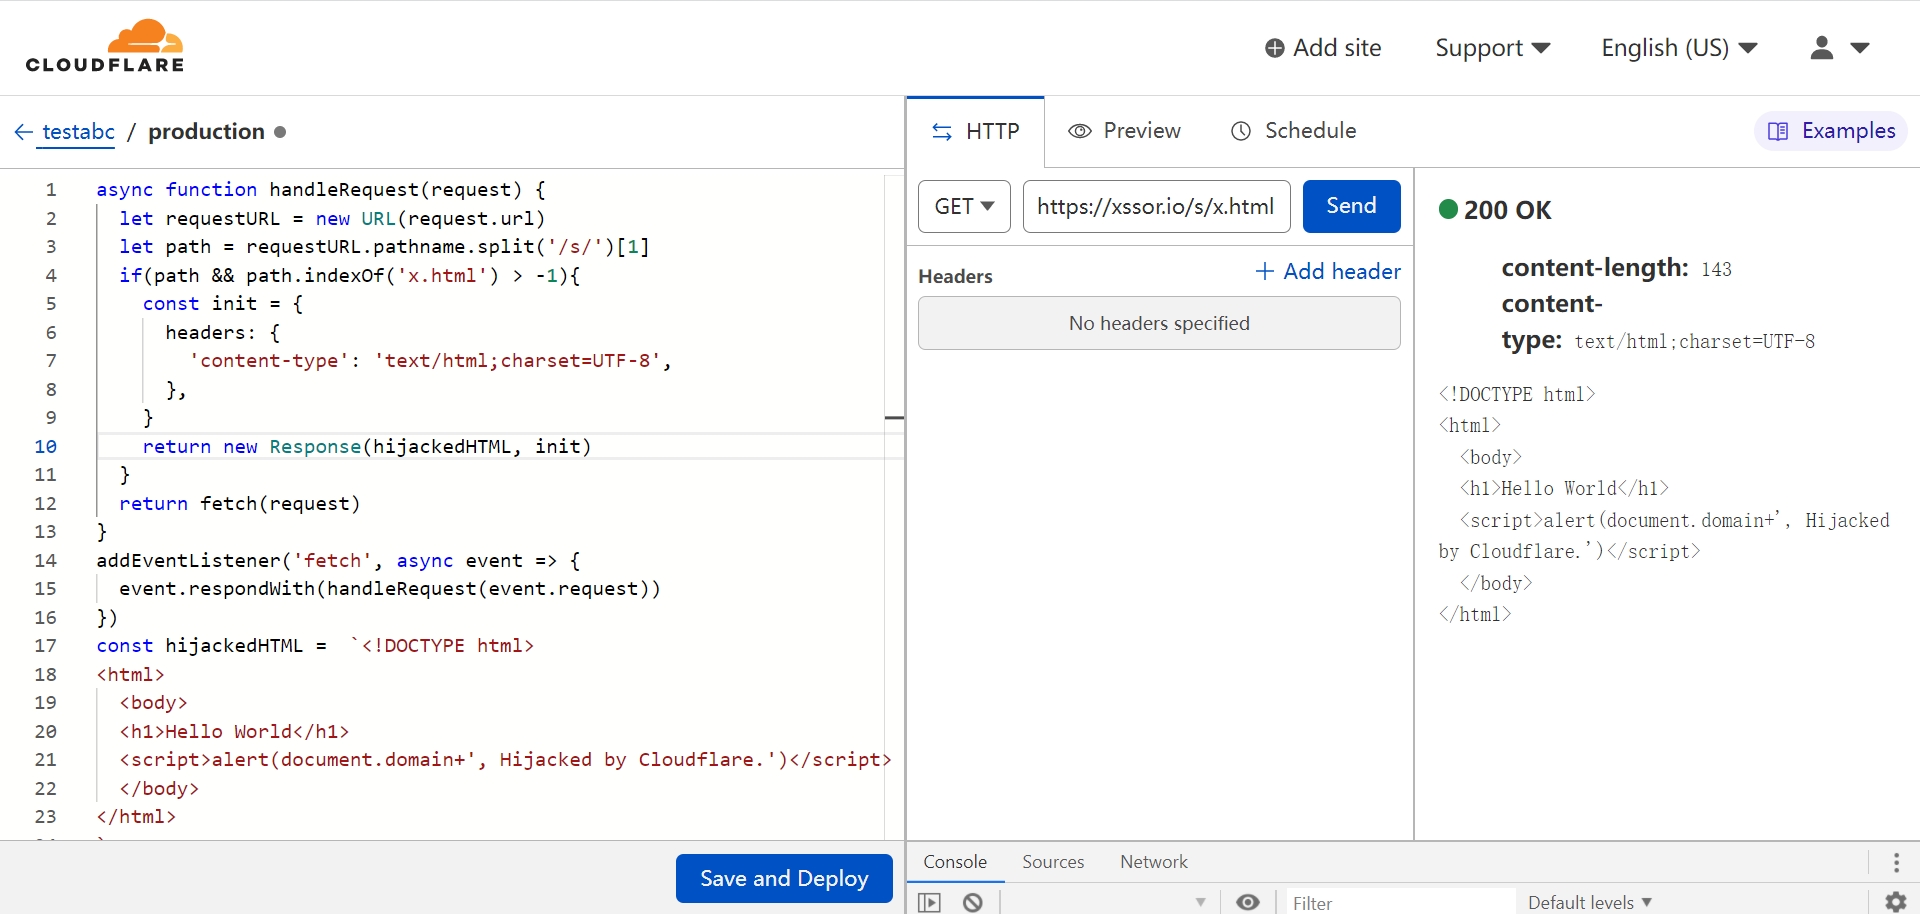This screenshot has width=1920, height=914.
Task: Open DevTools three-dot more options menu
Action: 1896,862
